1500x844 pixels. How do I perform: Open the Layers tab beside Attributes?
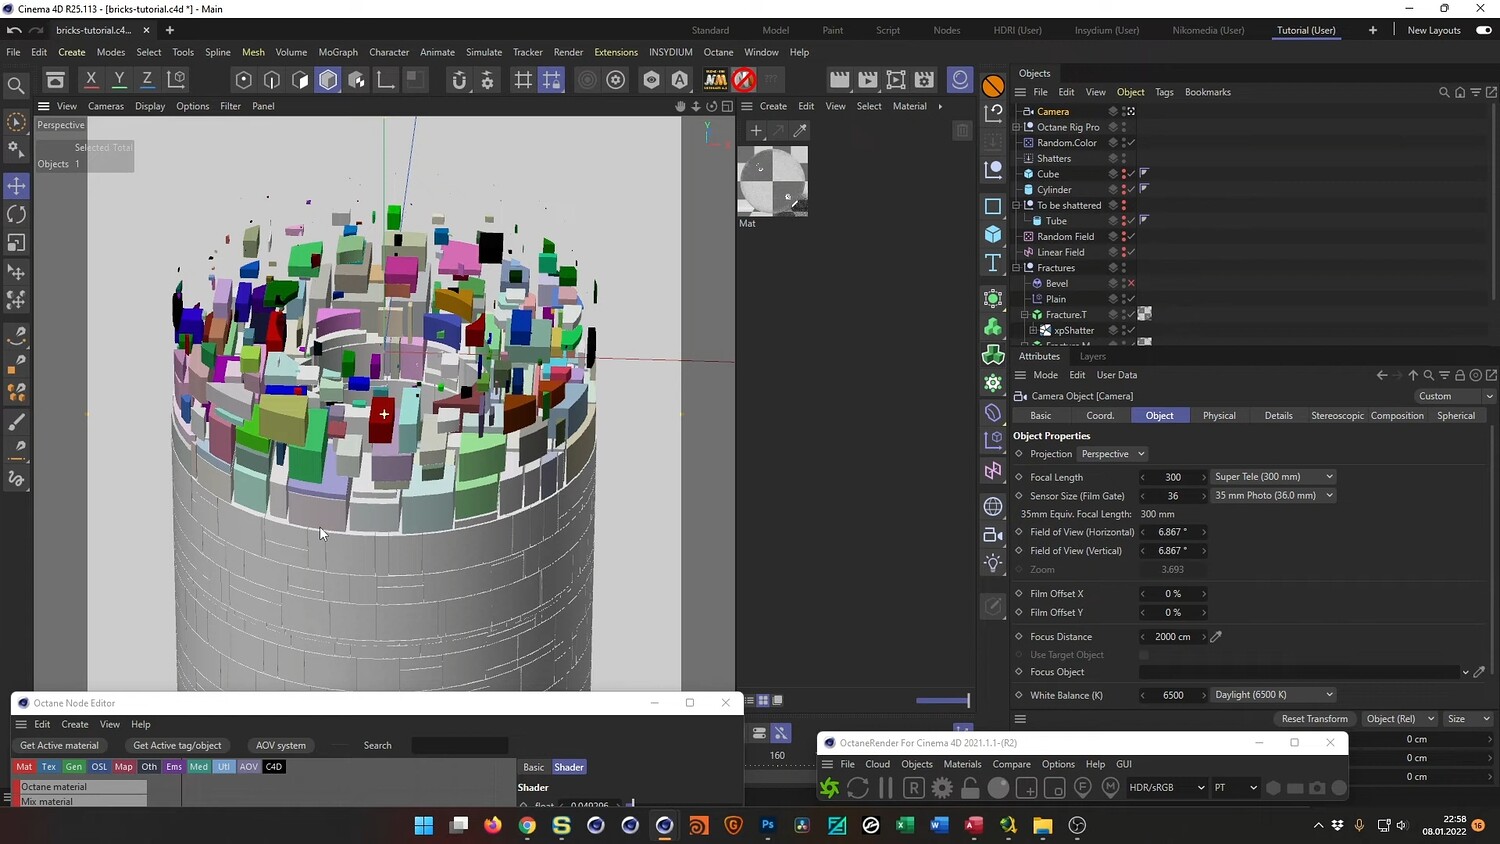pos(1093,356)
